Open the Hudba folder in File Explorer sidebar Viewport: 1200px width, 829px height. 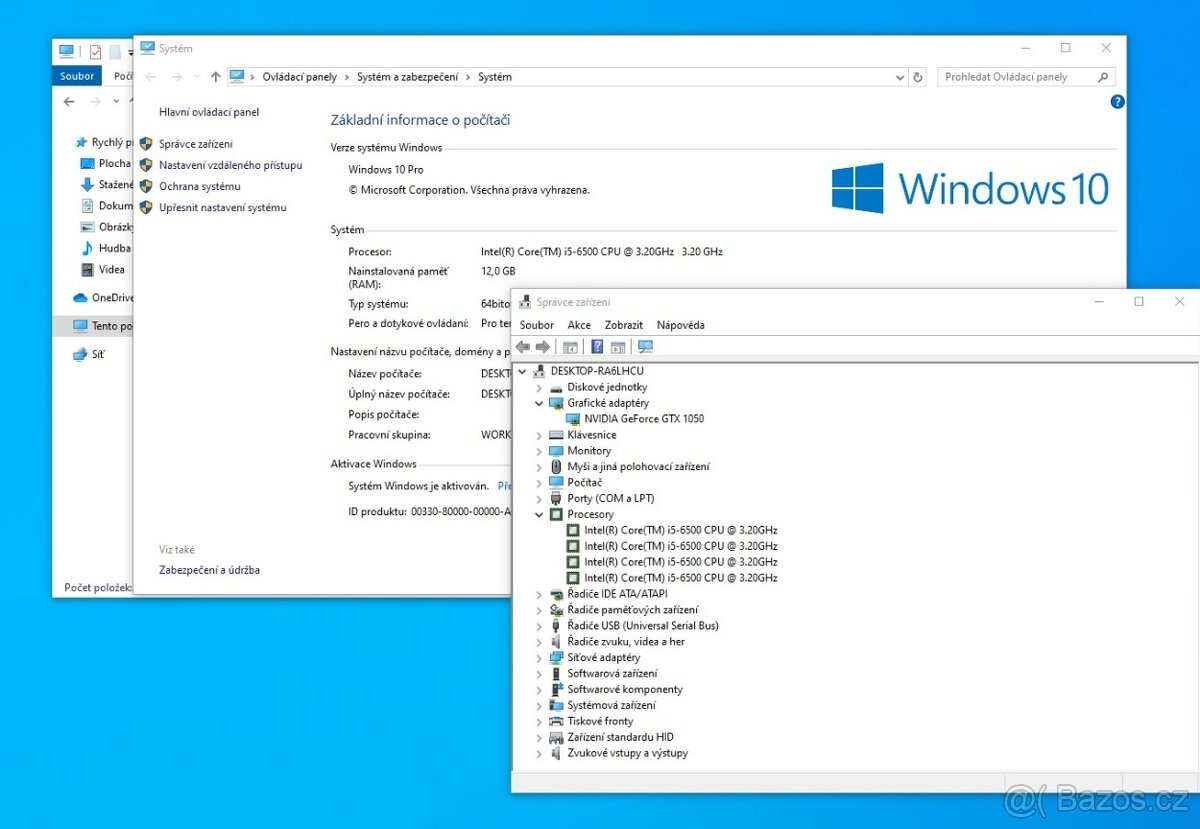click(x=114, y=248)
